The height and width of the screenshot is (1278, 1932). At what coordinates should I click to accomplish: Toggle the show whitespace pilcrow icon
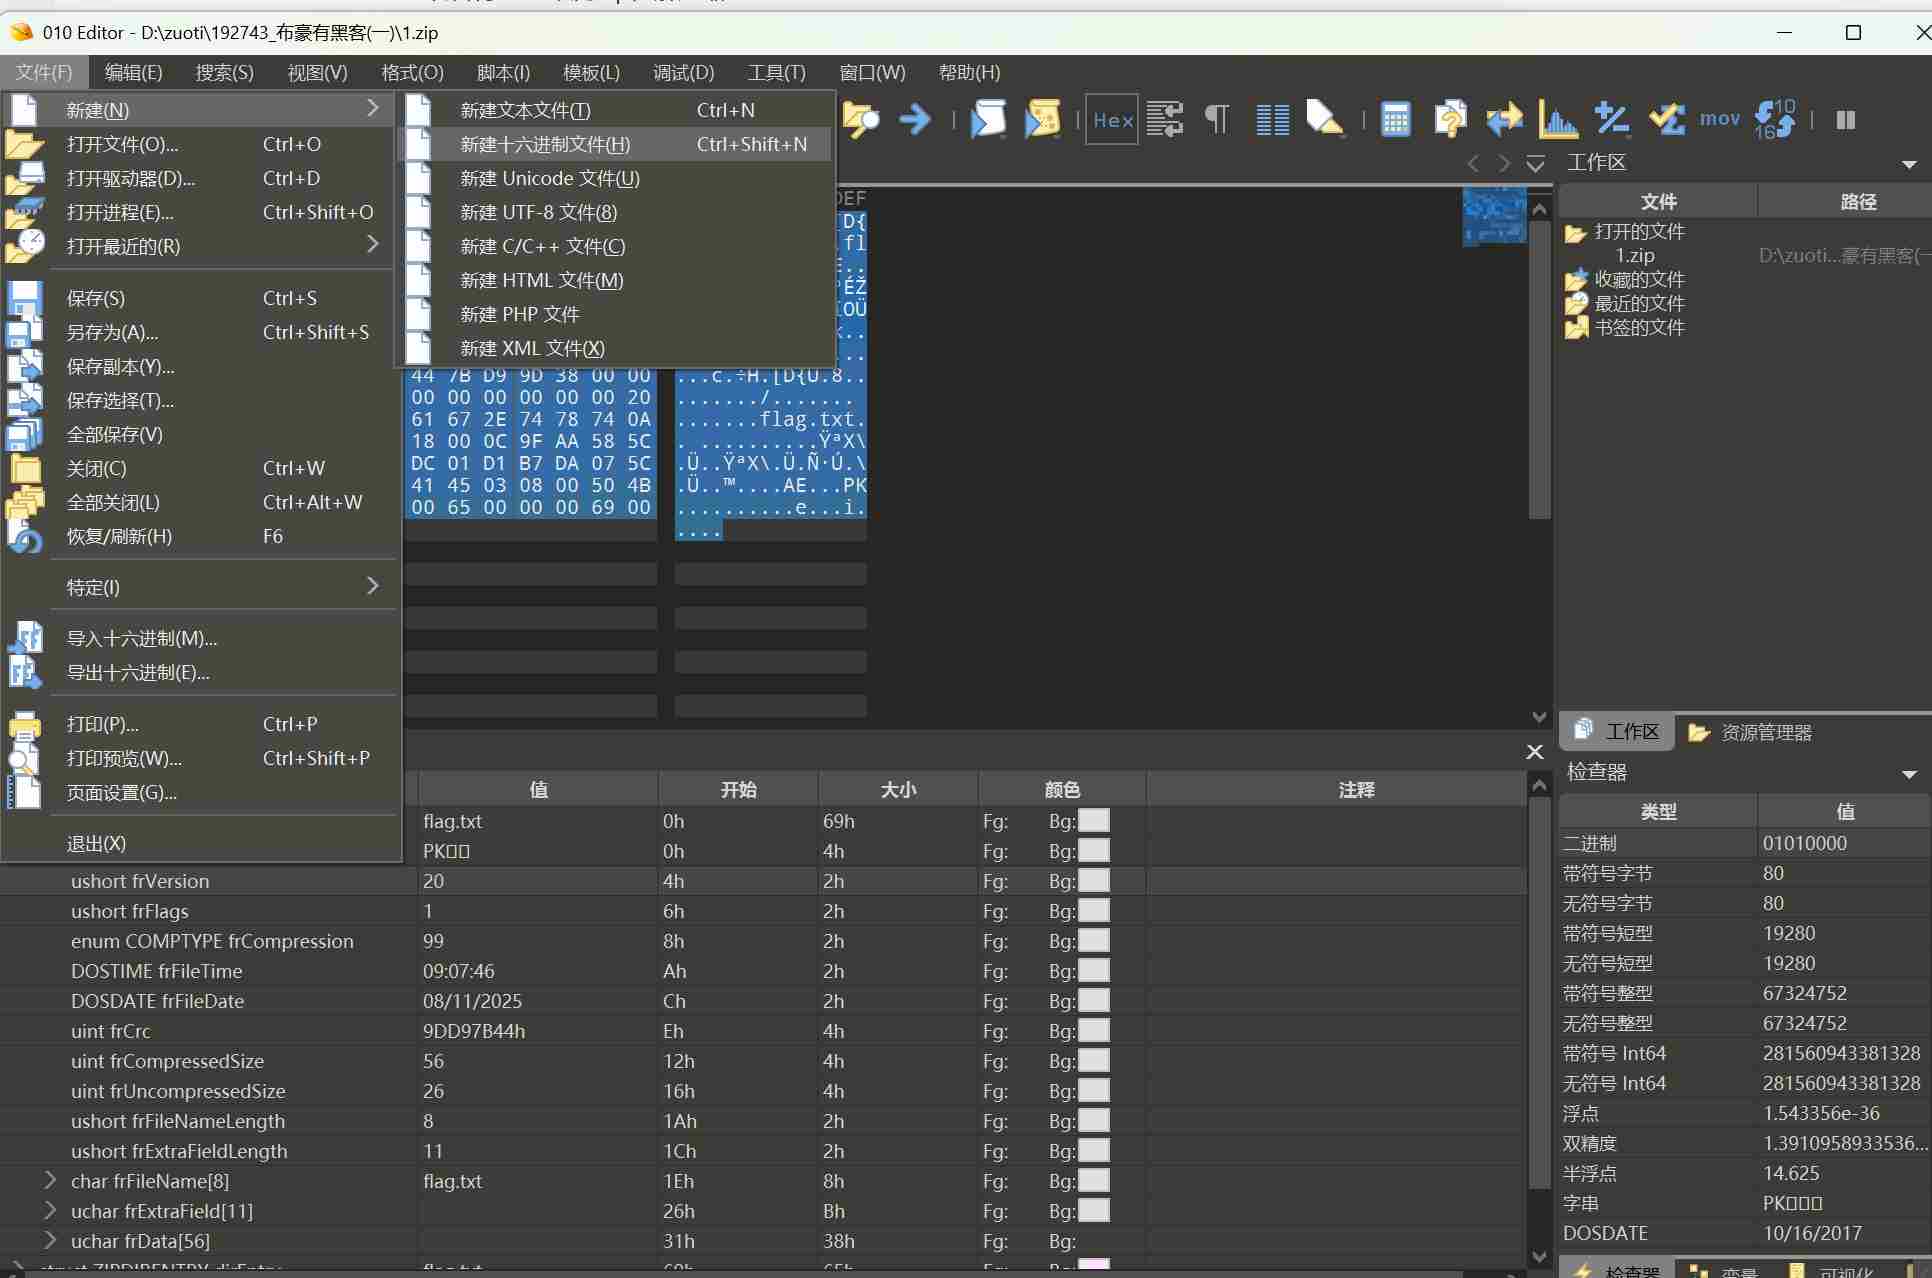1217,119
